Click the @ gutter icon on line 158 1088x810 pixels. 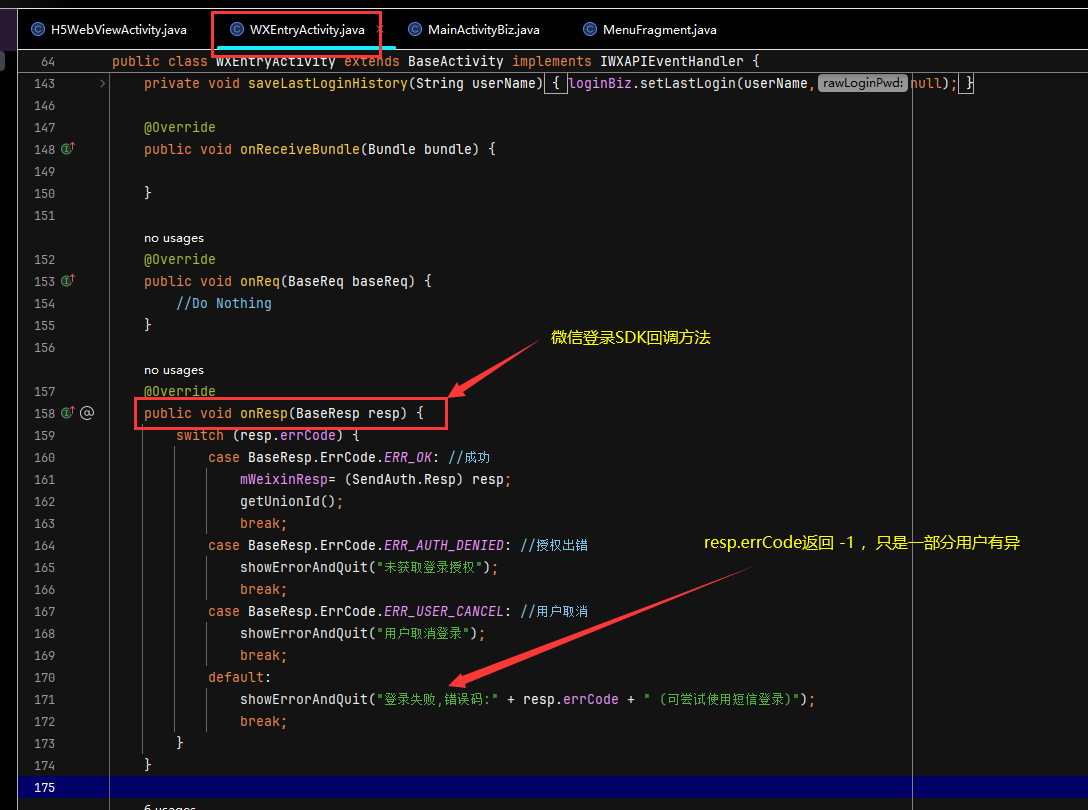point(87,413)
